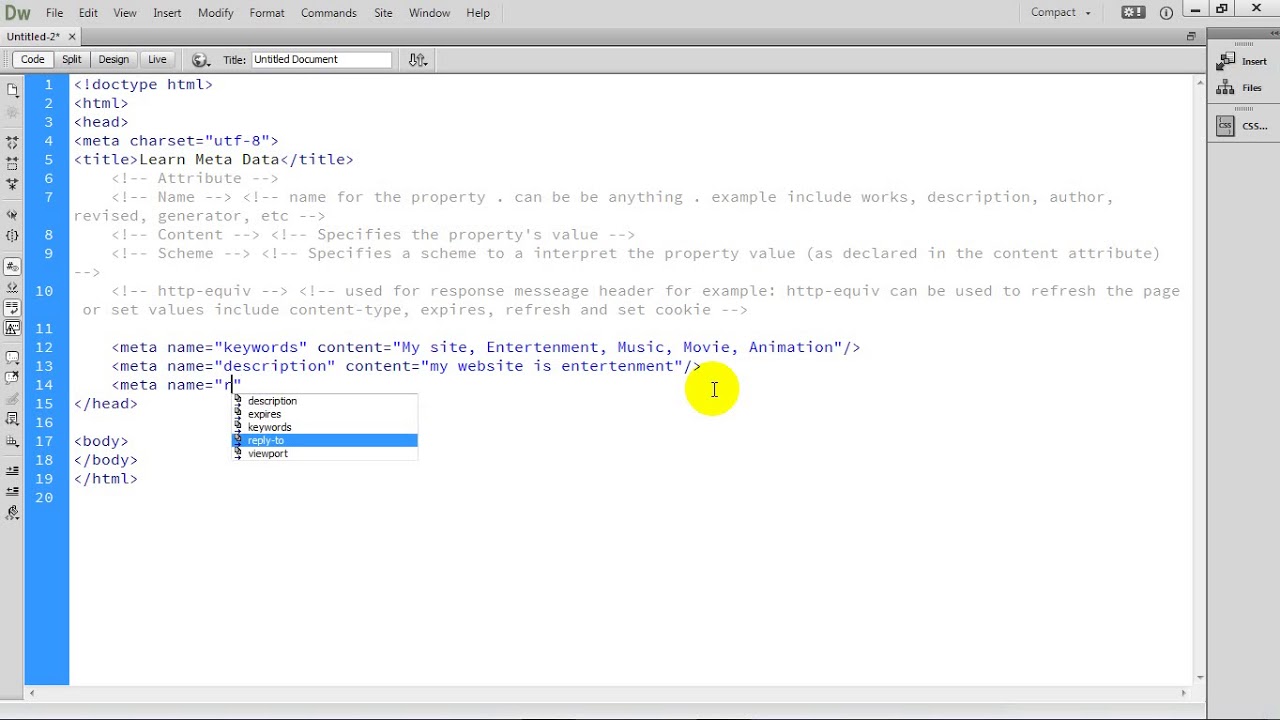Click the Indent Code icon

12,470
